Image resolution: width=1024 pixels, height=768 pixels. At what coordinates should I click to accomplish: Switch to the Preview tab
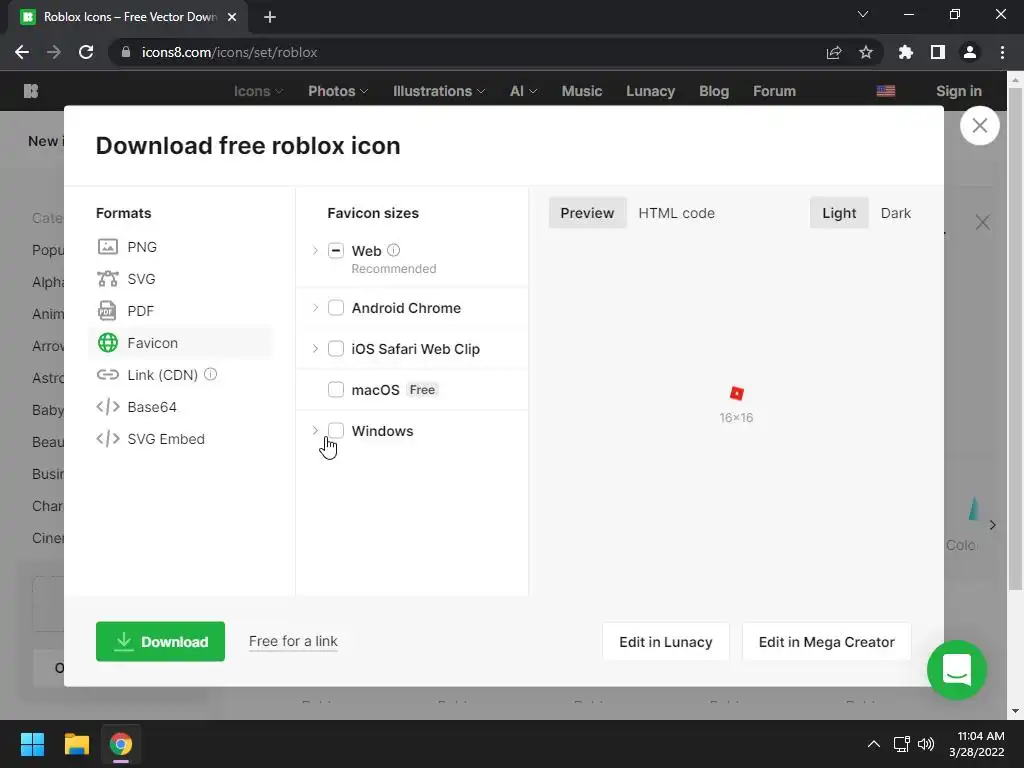coord(587,213)
